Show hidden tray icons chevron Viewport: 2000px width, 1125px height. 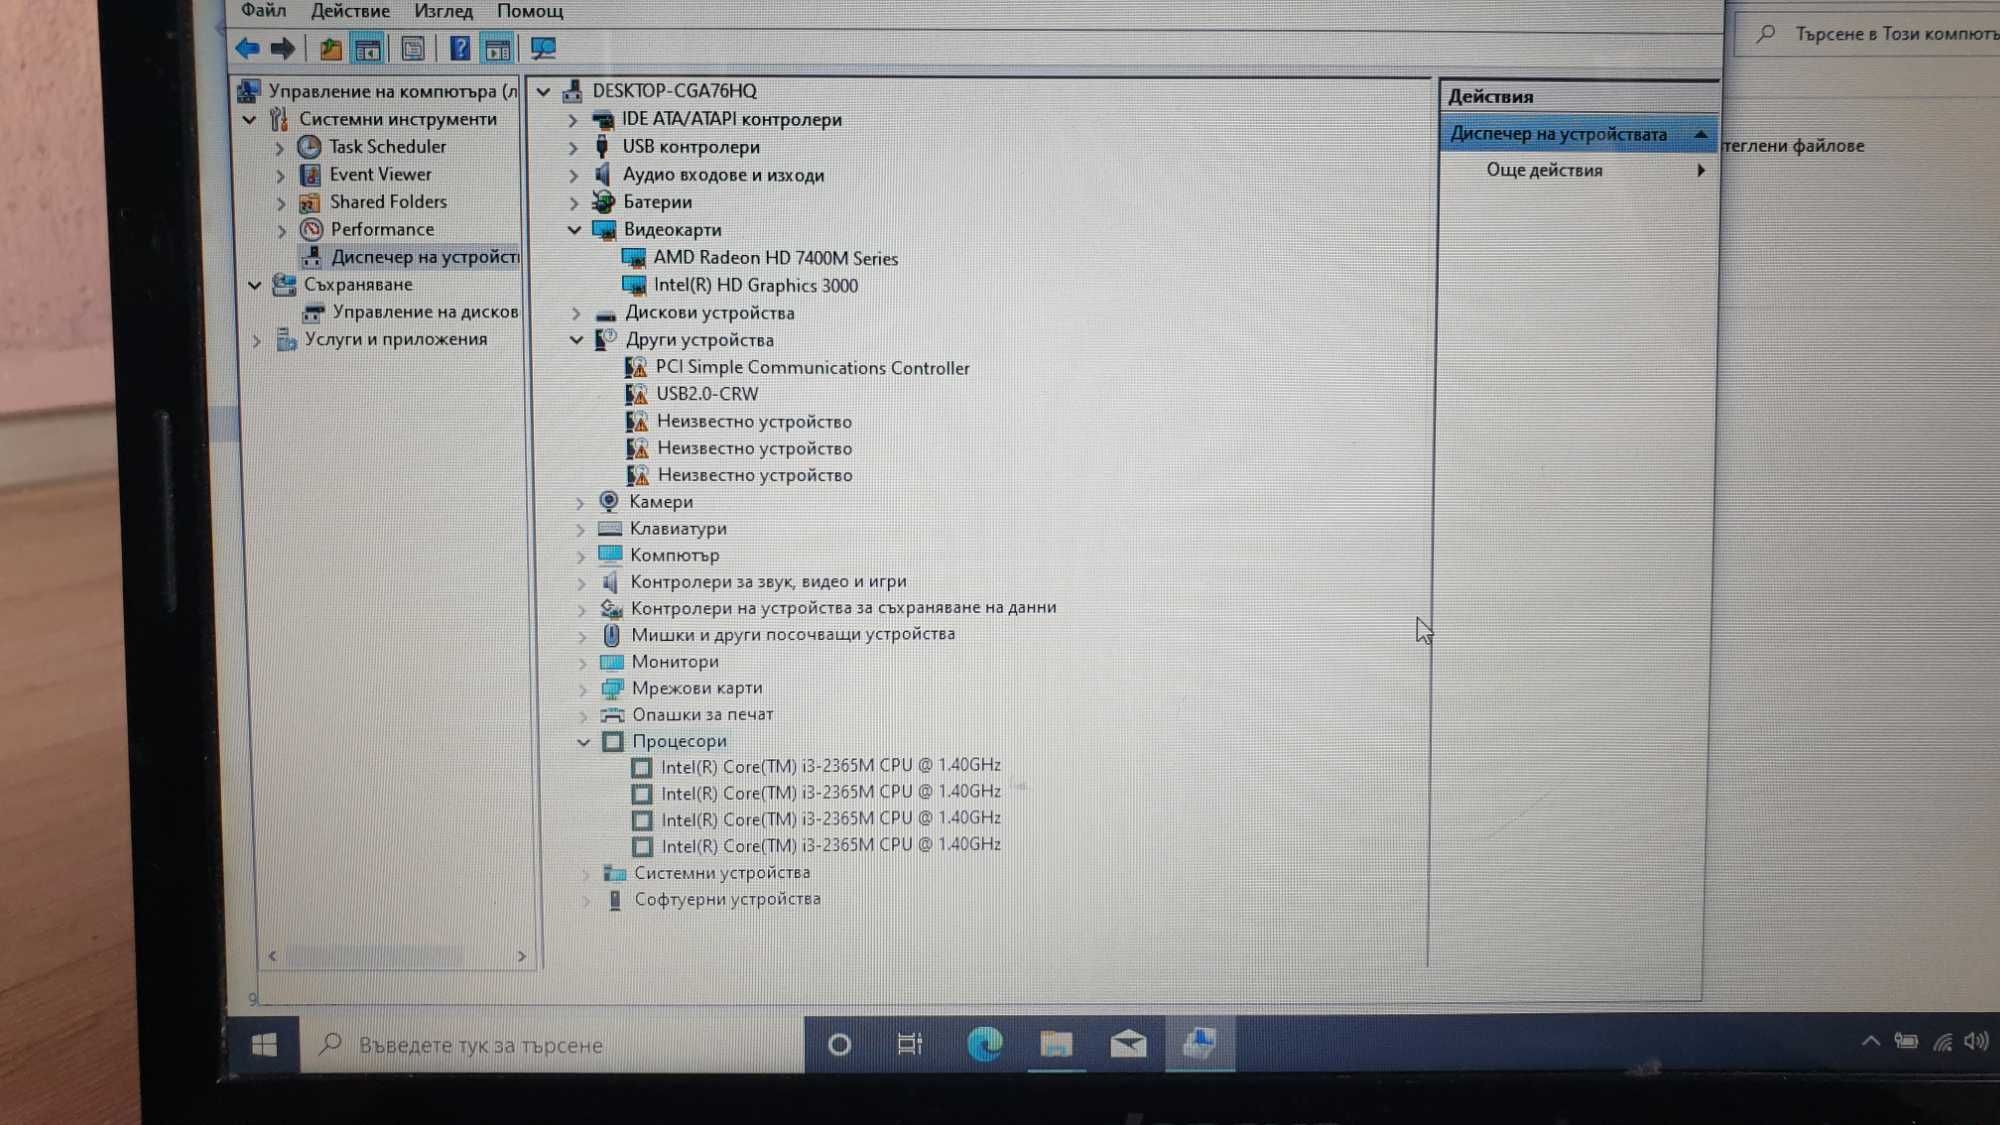[x=1870, y=1041]
